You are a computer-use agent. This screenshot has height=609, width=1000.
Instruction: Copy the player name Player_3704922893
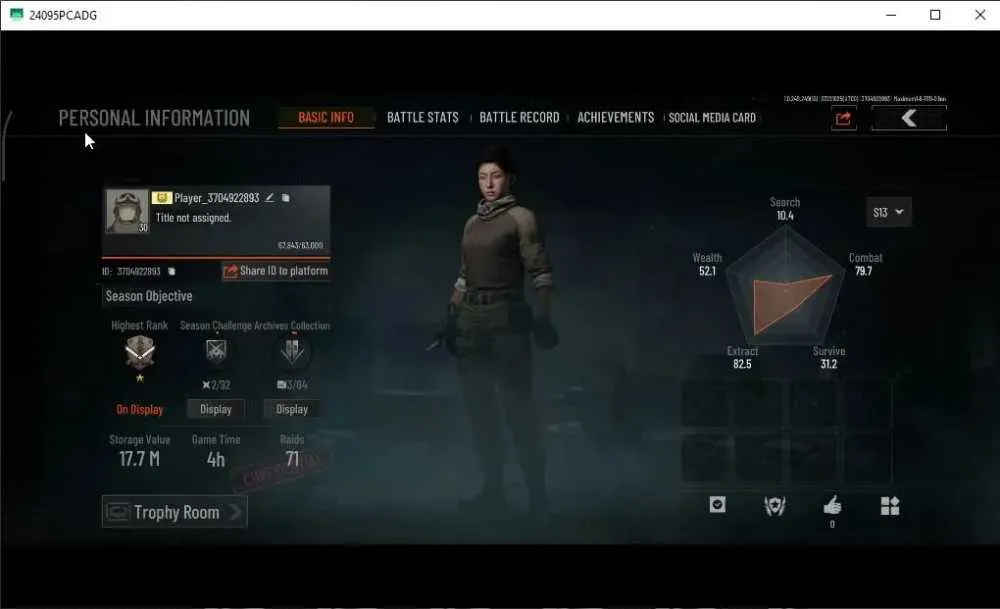pos(286,198)
